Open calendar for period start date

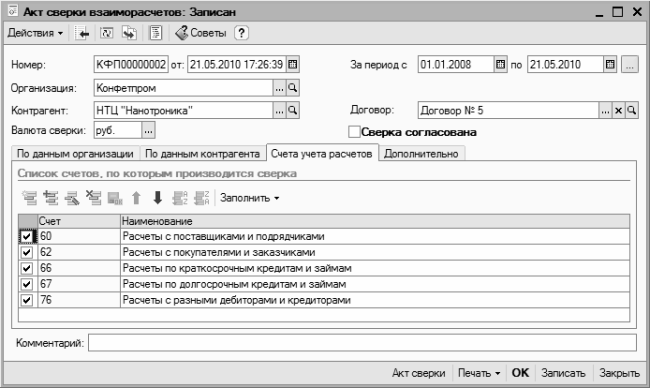tap(501, 64)
